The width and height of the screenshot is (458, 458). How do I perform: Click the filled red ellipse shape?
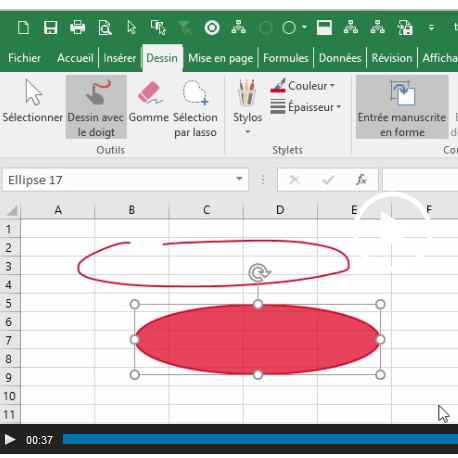coord(257,339)
